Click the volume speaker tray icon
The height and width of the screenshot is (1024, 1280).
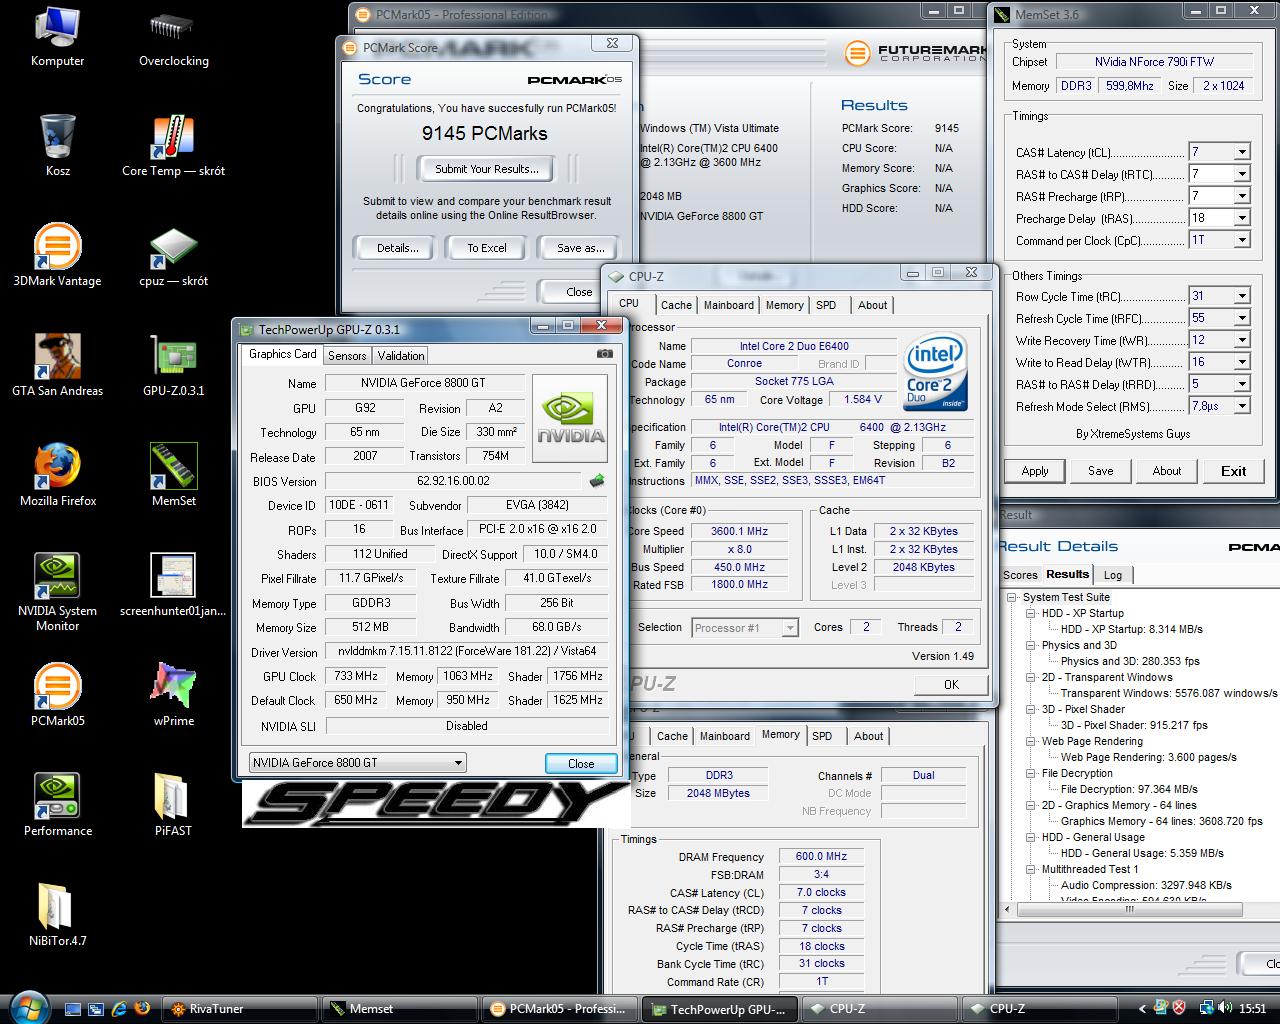pyautogui.click(x=1225, y=1009)
